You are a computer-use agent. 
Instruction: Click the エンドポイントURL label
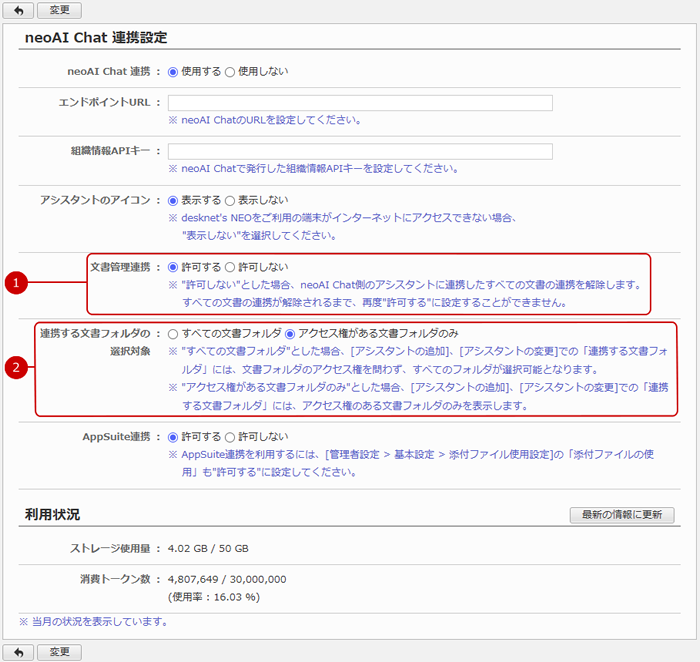click(104, 102)
